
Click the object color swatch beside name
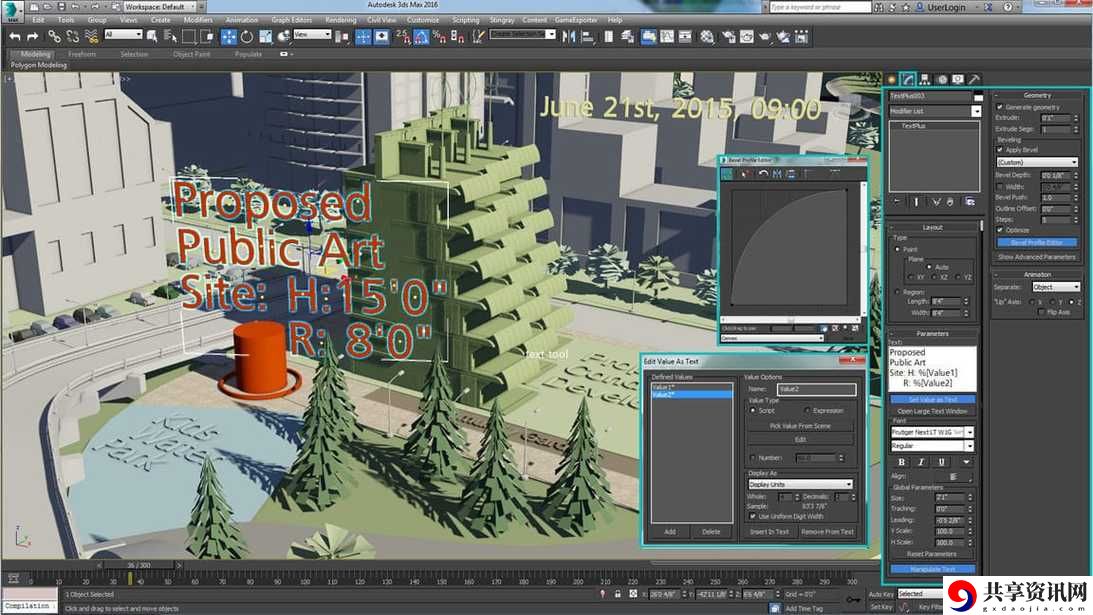coord(978,96)
